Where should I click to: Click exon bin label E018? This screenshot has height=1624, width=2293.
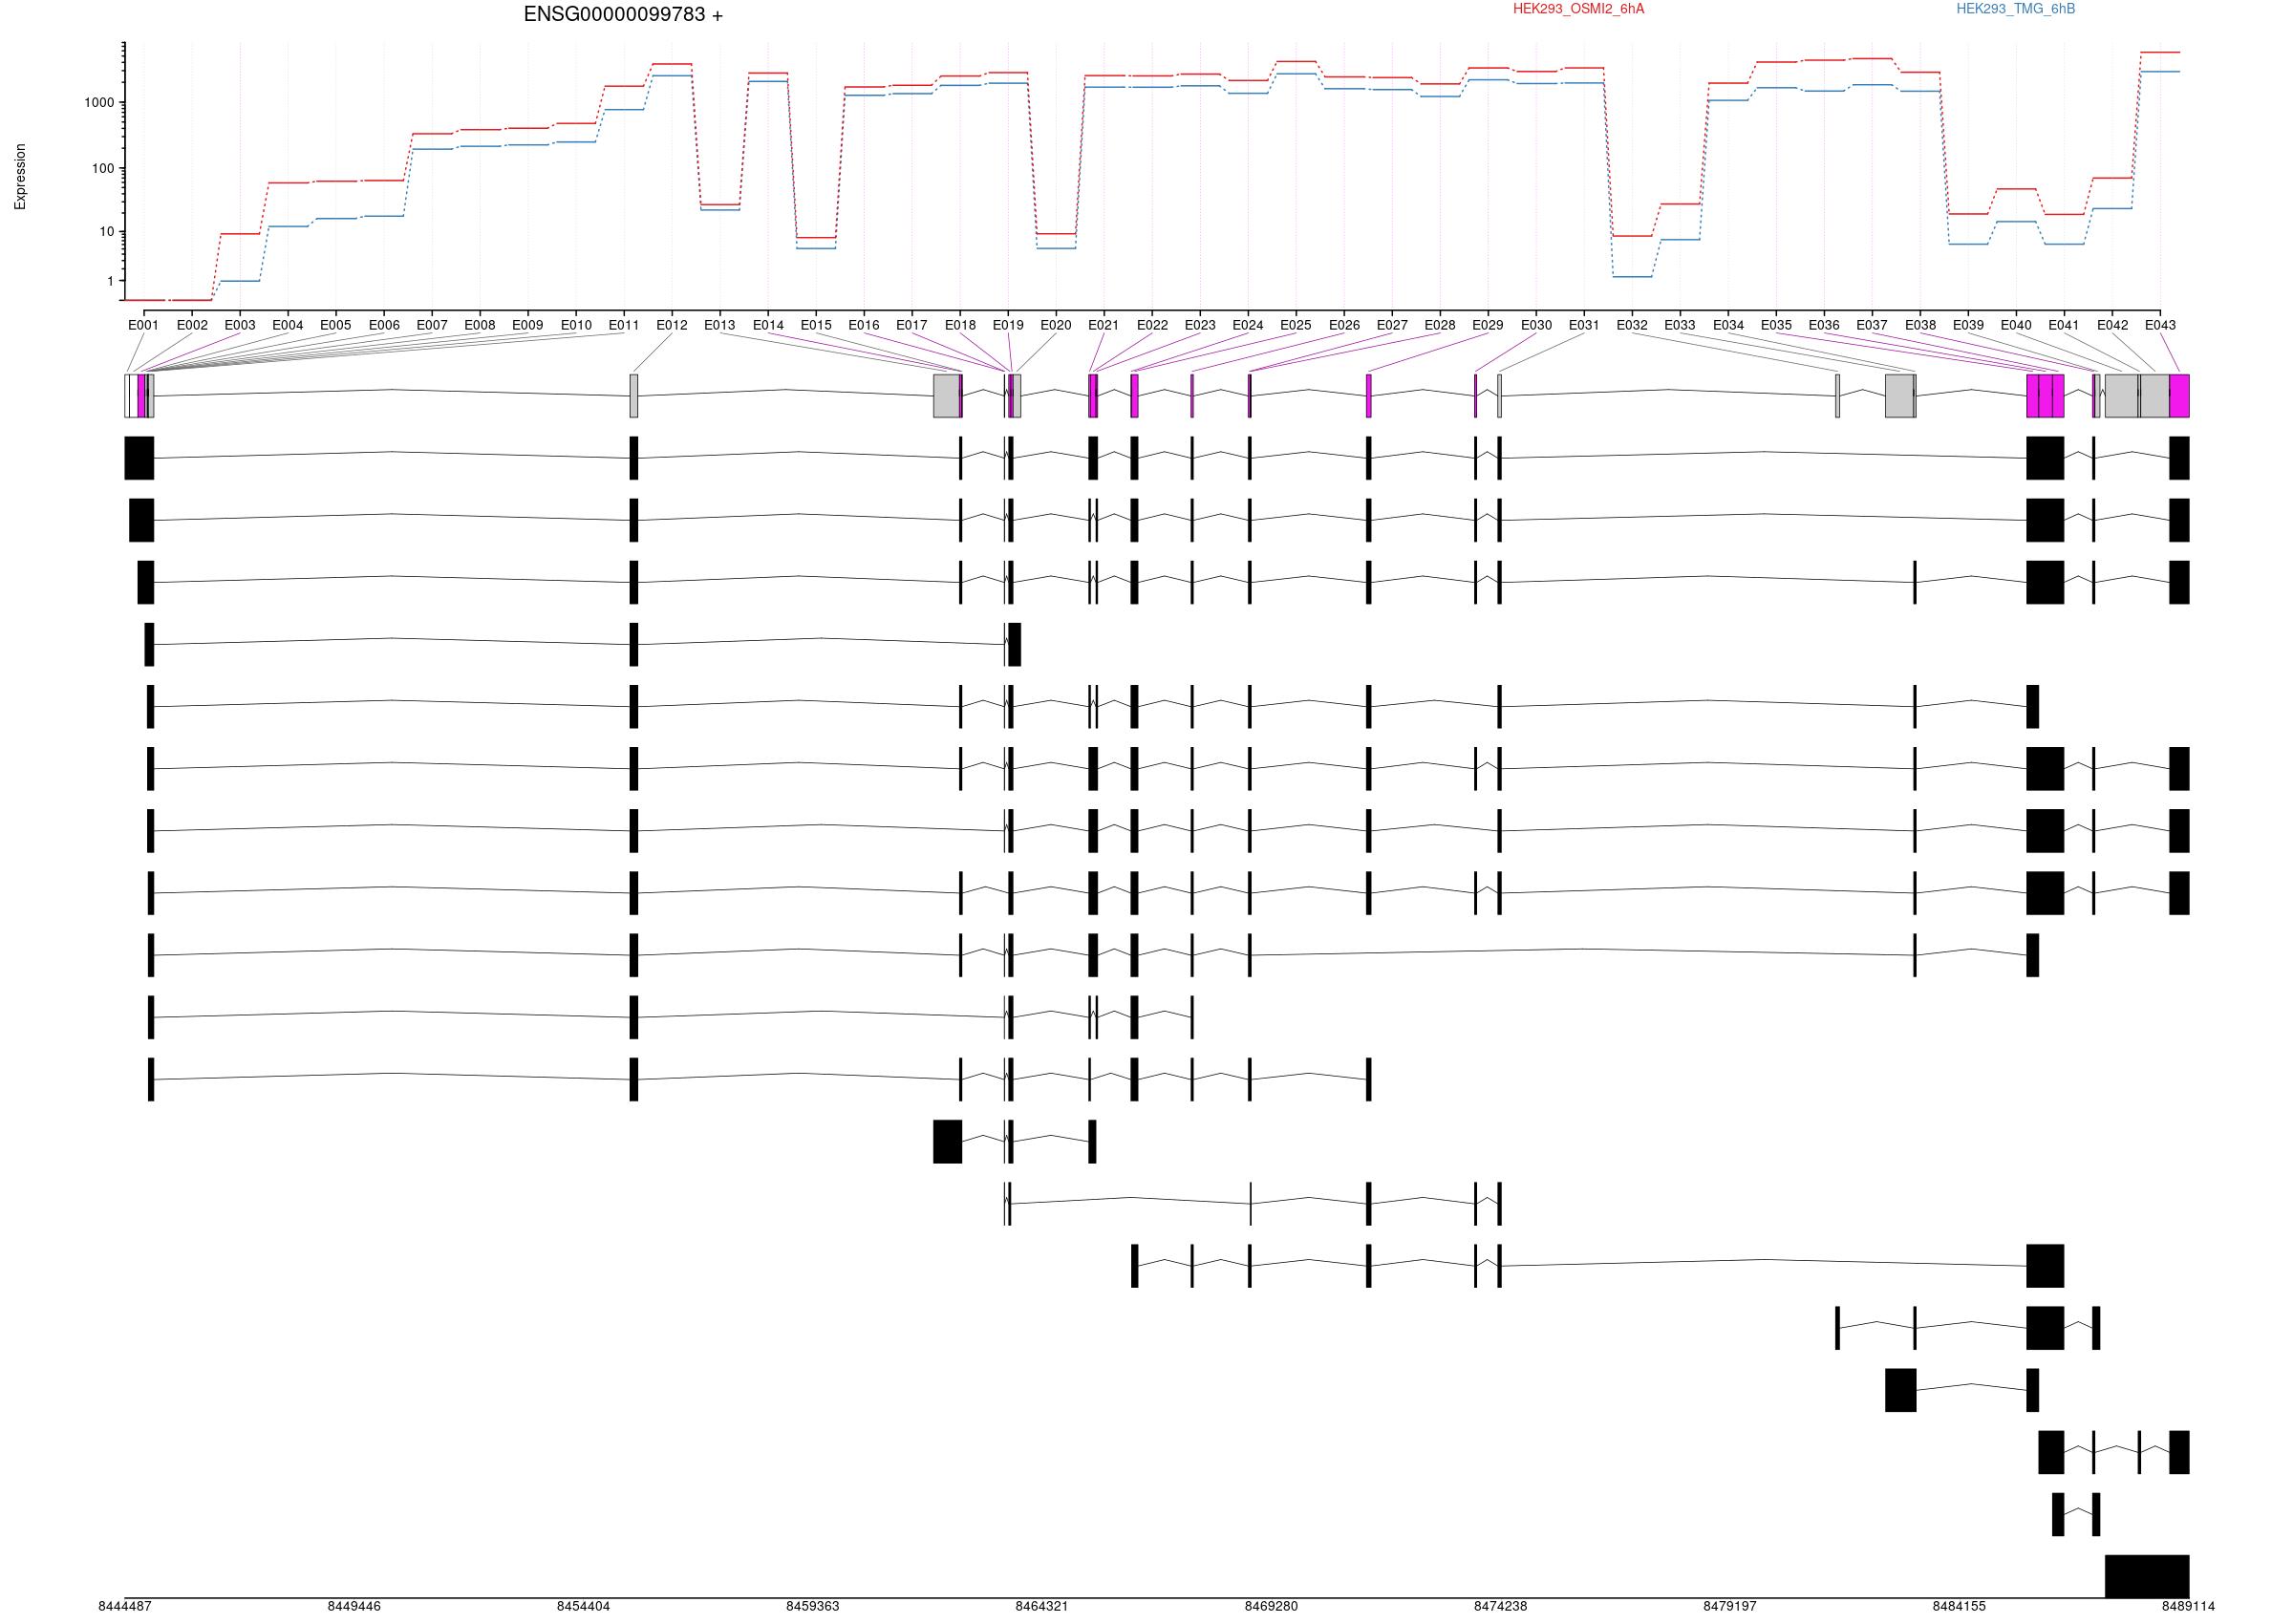pyautogui.click(x=960, y=325)
